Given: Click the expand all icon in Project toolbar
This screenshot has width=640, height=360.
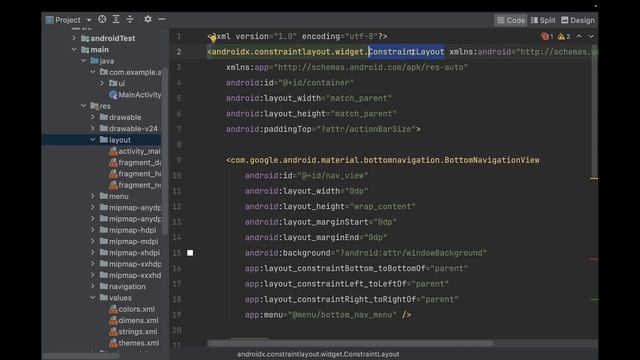Looking at the screenshot, I should click(x=116, y=19).
